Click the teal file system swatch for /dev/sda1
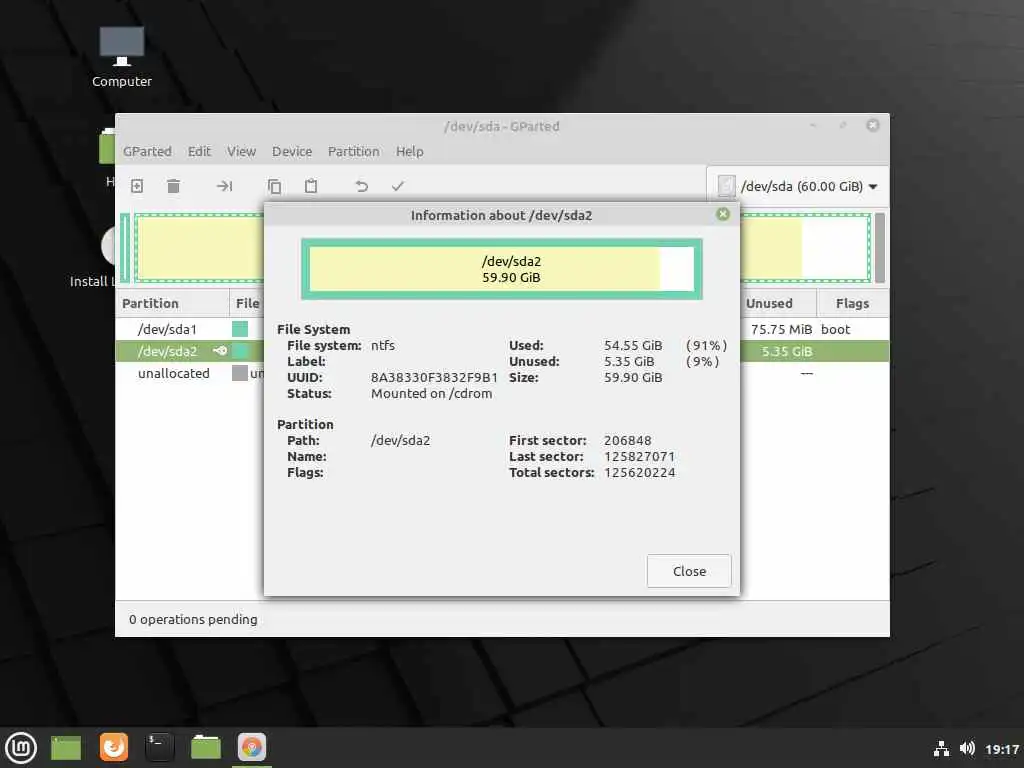 [x=240, y=329]
